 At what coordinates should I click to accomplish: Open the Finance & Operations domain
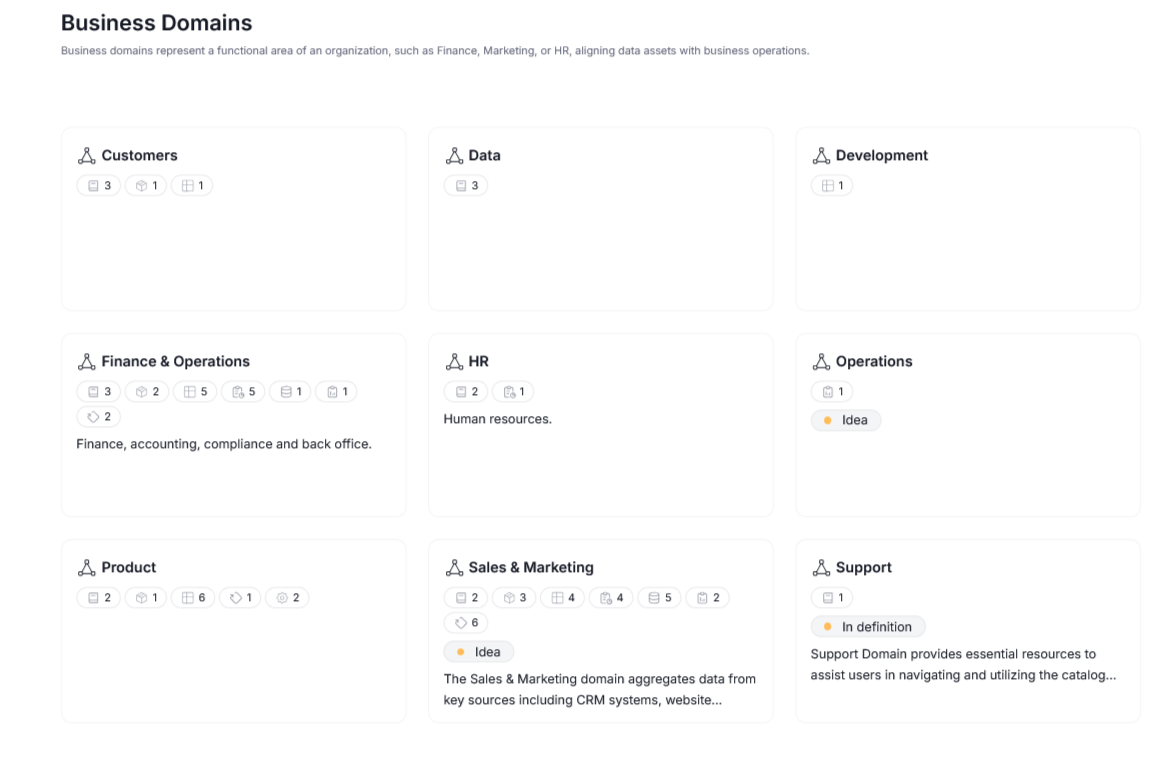(x=175, y=362)
